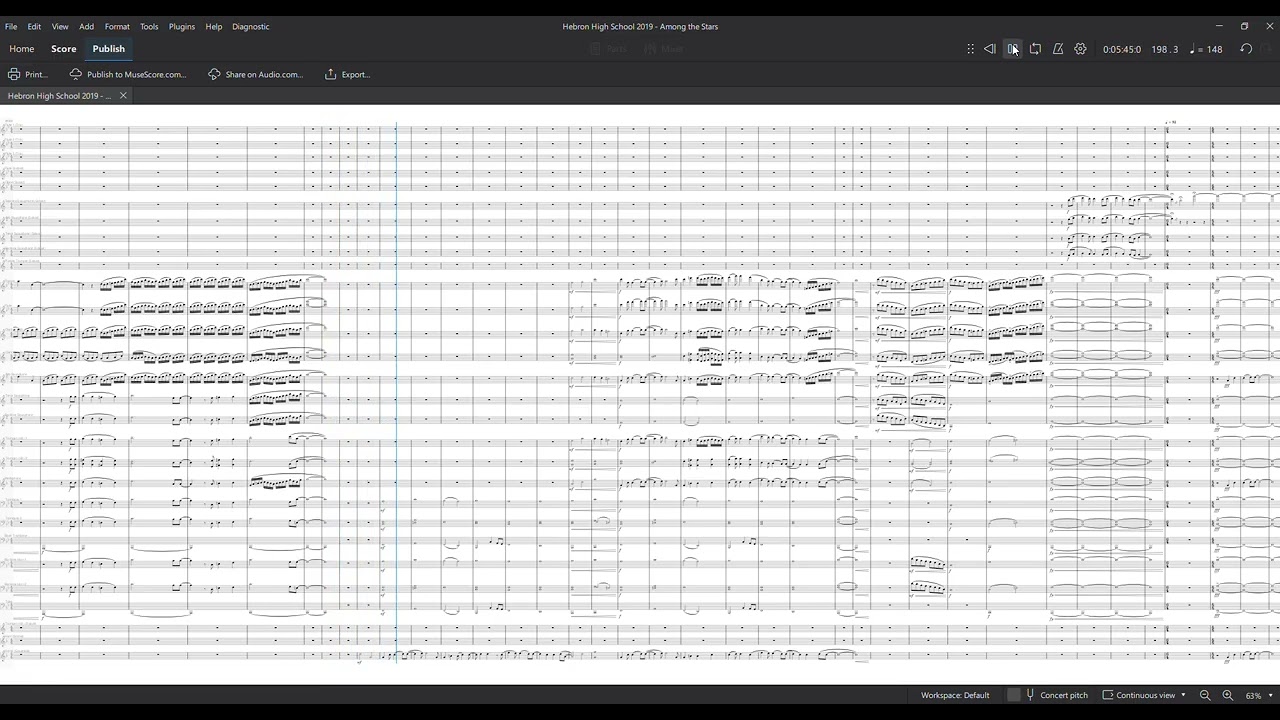Click the Print button
1280x720 pixels.
point(28,74)
